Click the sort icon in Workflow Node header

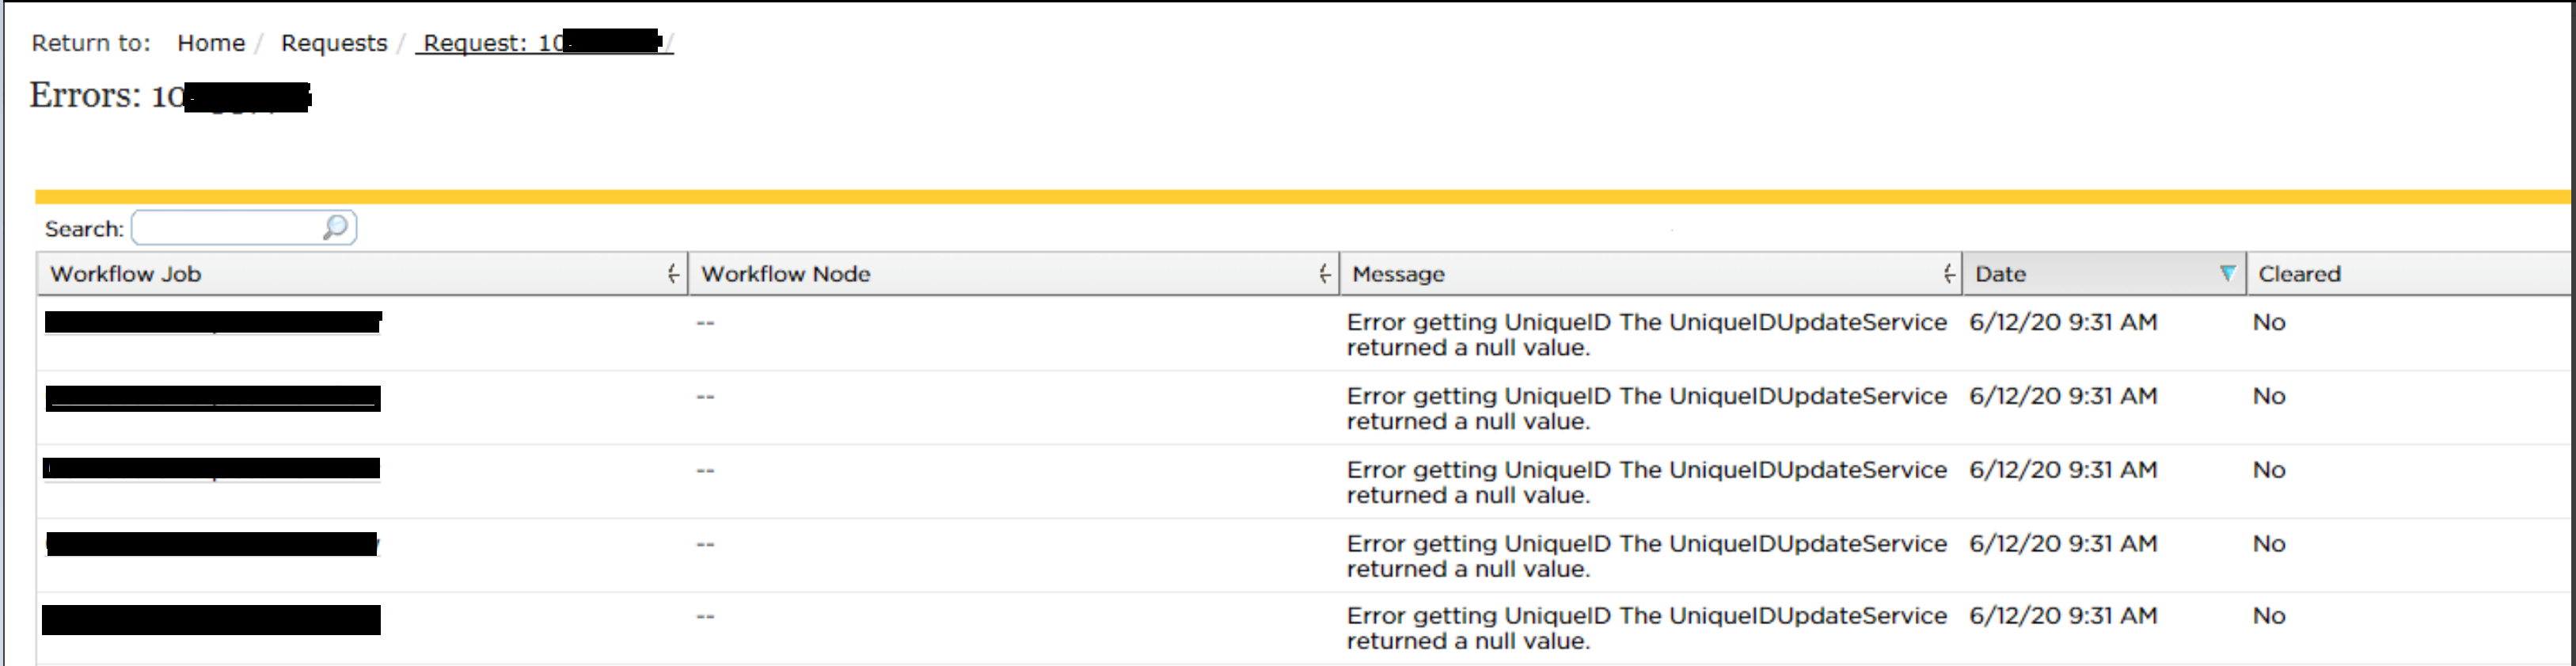tap(1324, 274)
